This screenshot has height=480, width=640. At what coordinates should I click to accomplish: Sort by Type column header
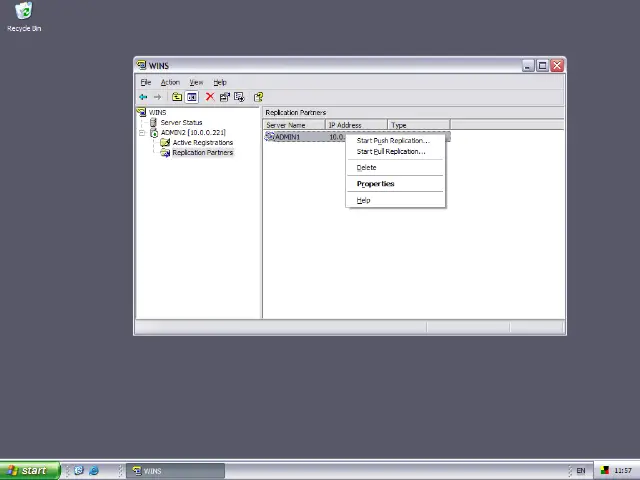click(x=418, y=125)
